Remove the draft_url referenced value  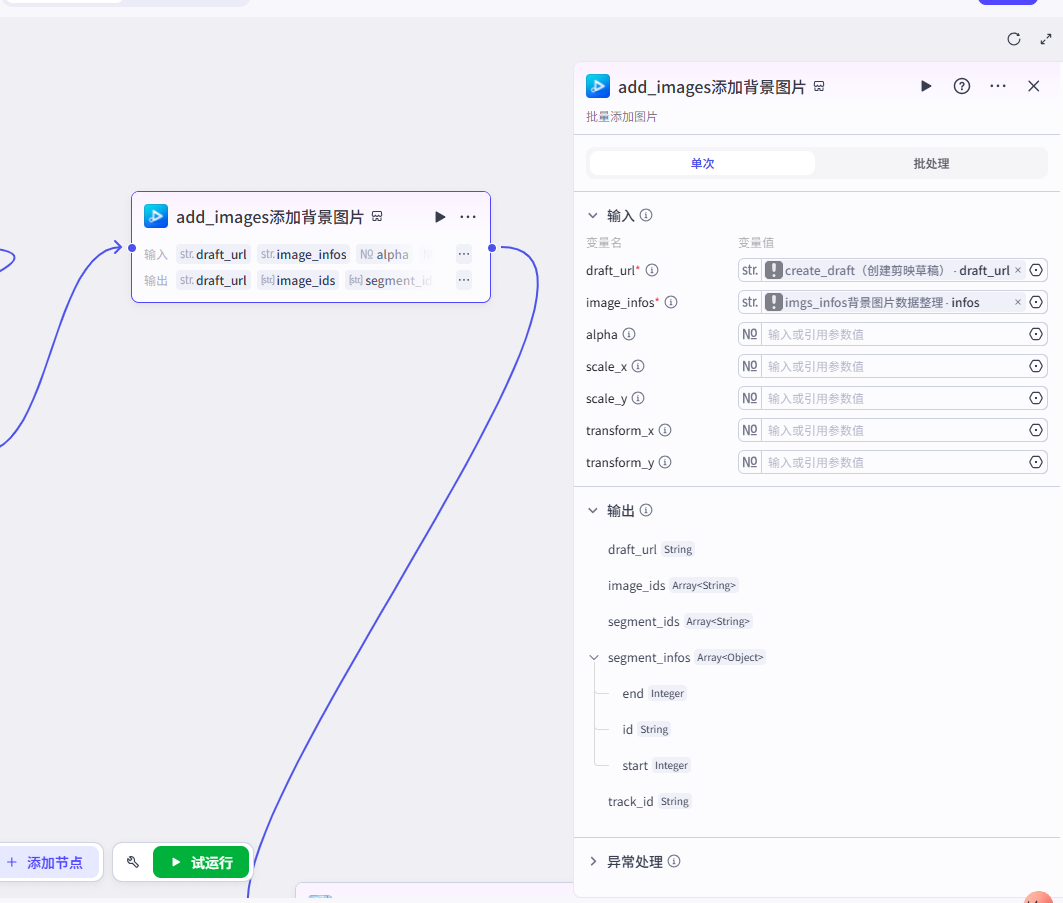tap(1018, 270)
